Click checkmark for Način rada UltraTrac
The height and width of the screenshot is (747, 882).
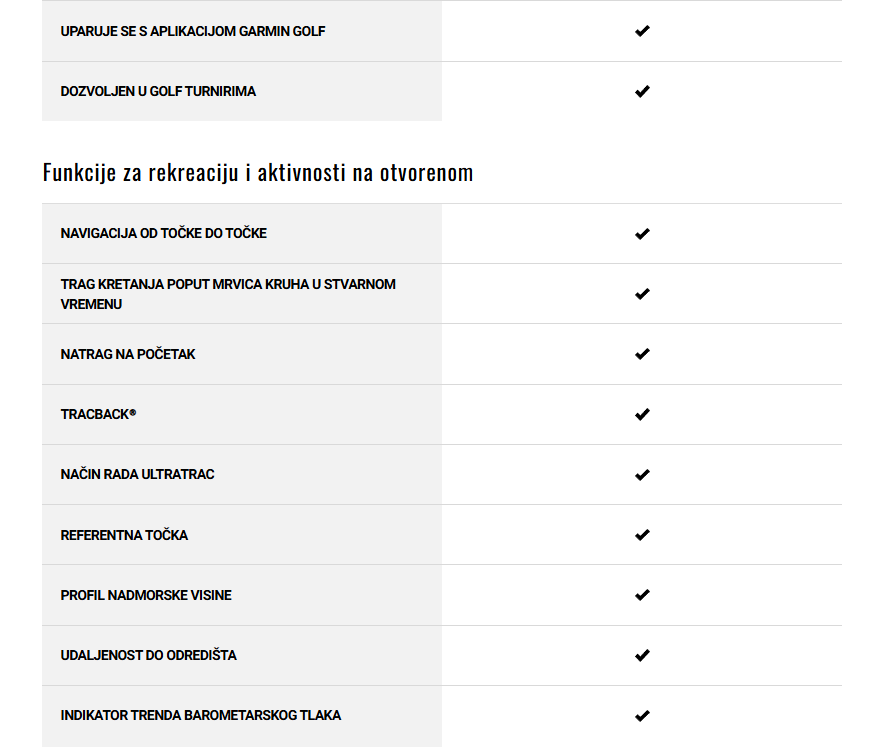tap(642, 474)
